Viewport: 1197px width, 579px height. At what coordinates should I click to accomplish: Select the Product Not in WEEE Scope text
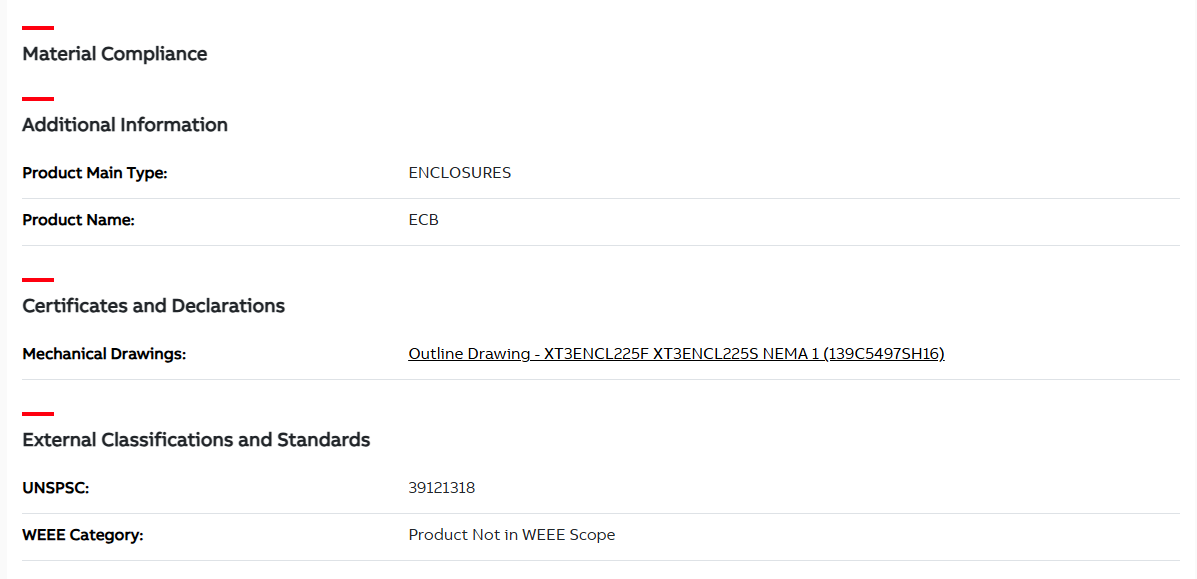pyautogui.click(x=512, y=535)
